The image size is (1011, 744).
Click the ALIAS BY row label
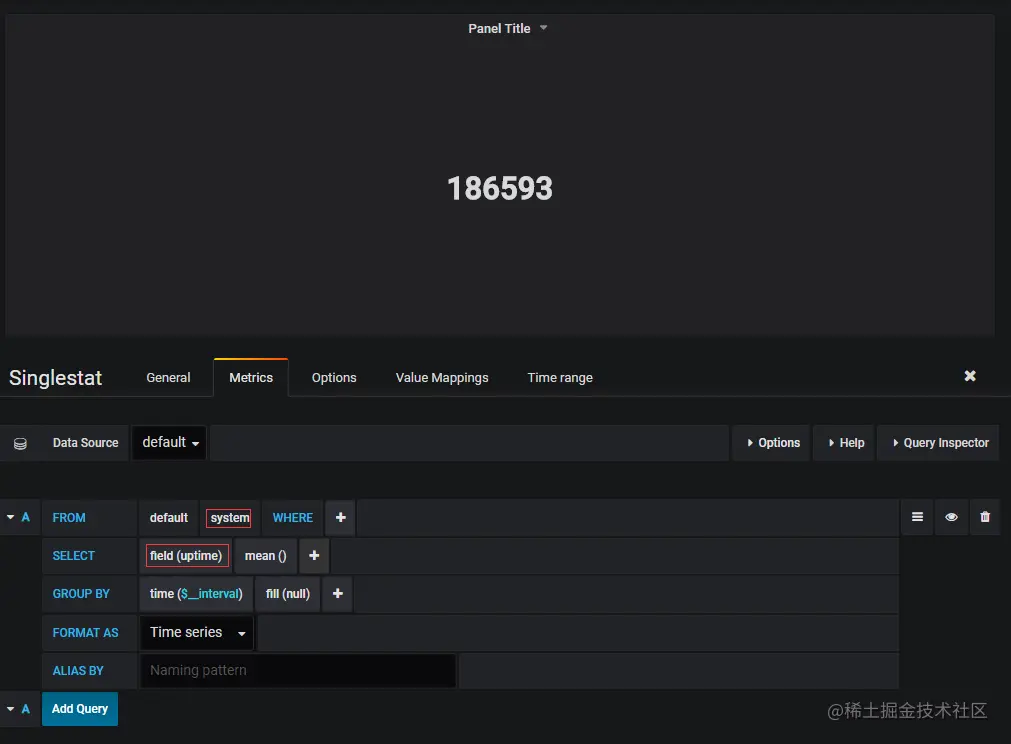(78, 671)
